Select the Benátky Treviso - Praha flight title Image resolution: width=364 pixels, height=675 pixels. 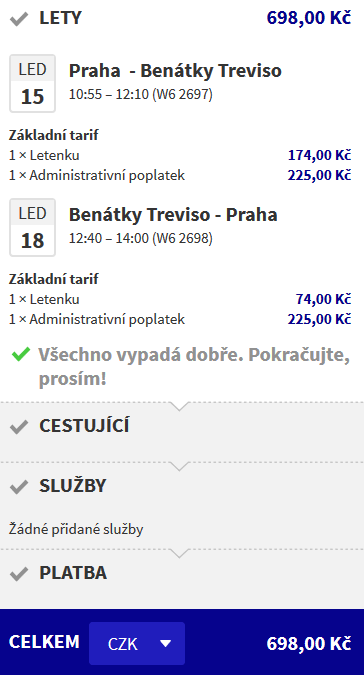173,214
